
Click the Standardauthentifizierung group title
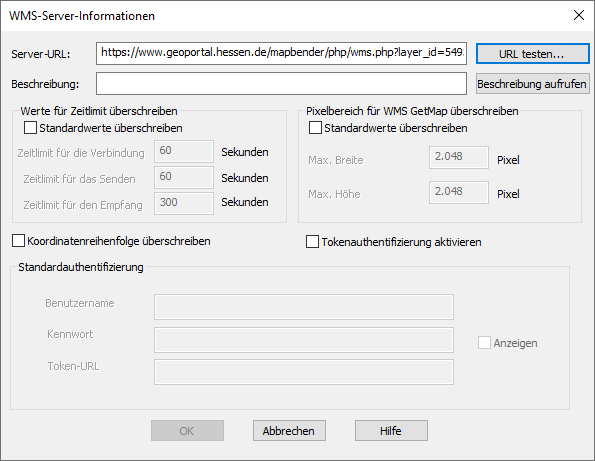(81, 267)
